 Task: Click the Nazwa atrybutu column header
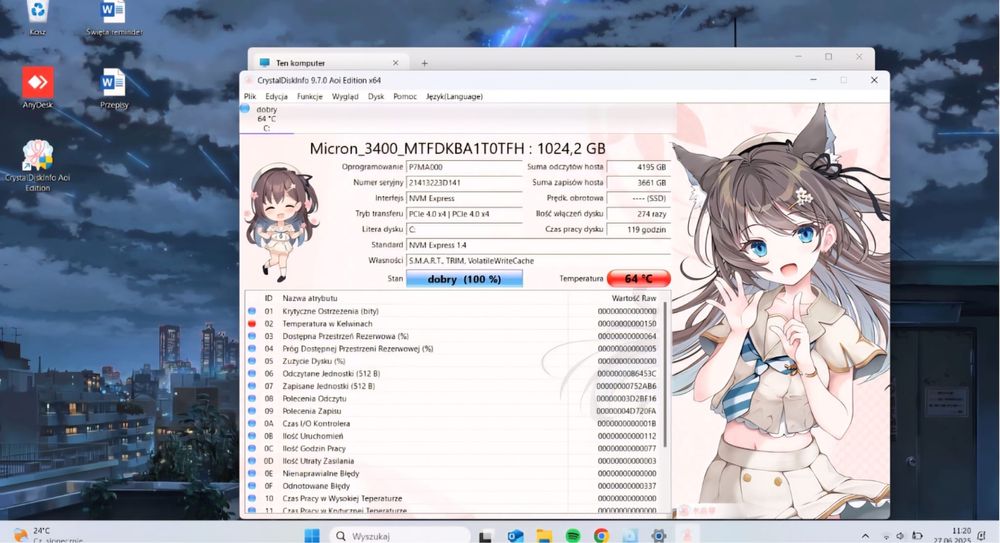click(310, 298)
